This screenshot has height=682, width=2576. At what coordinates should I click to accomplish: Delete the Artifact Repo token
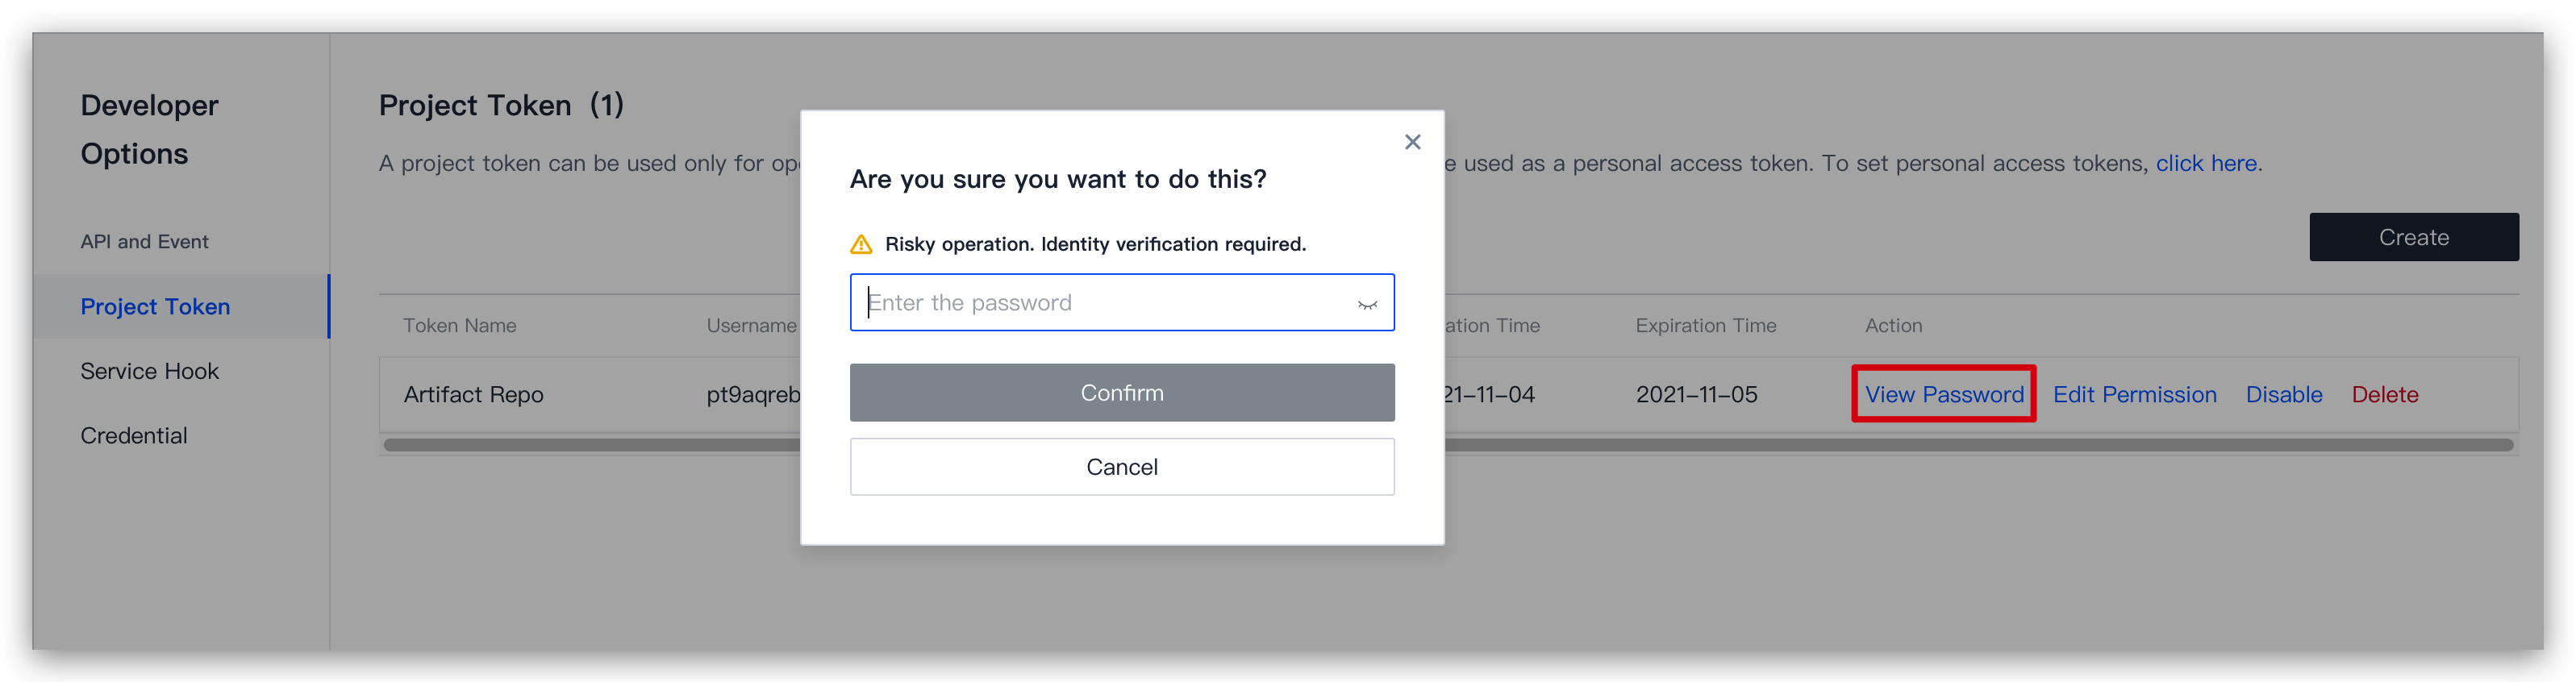(x=2385, y=395)
